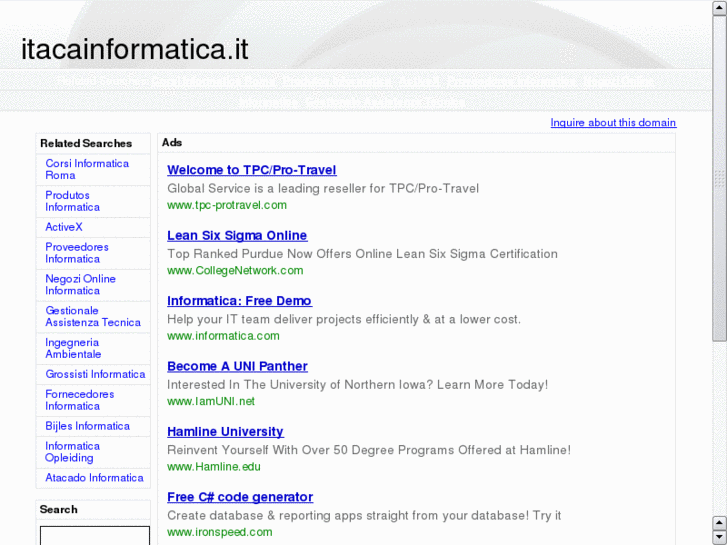Click the 'itacainformatica.it' page title
The image size is (727, 545).
134,49
